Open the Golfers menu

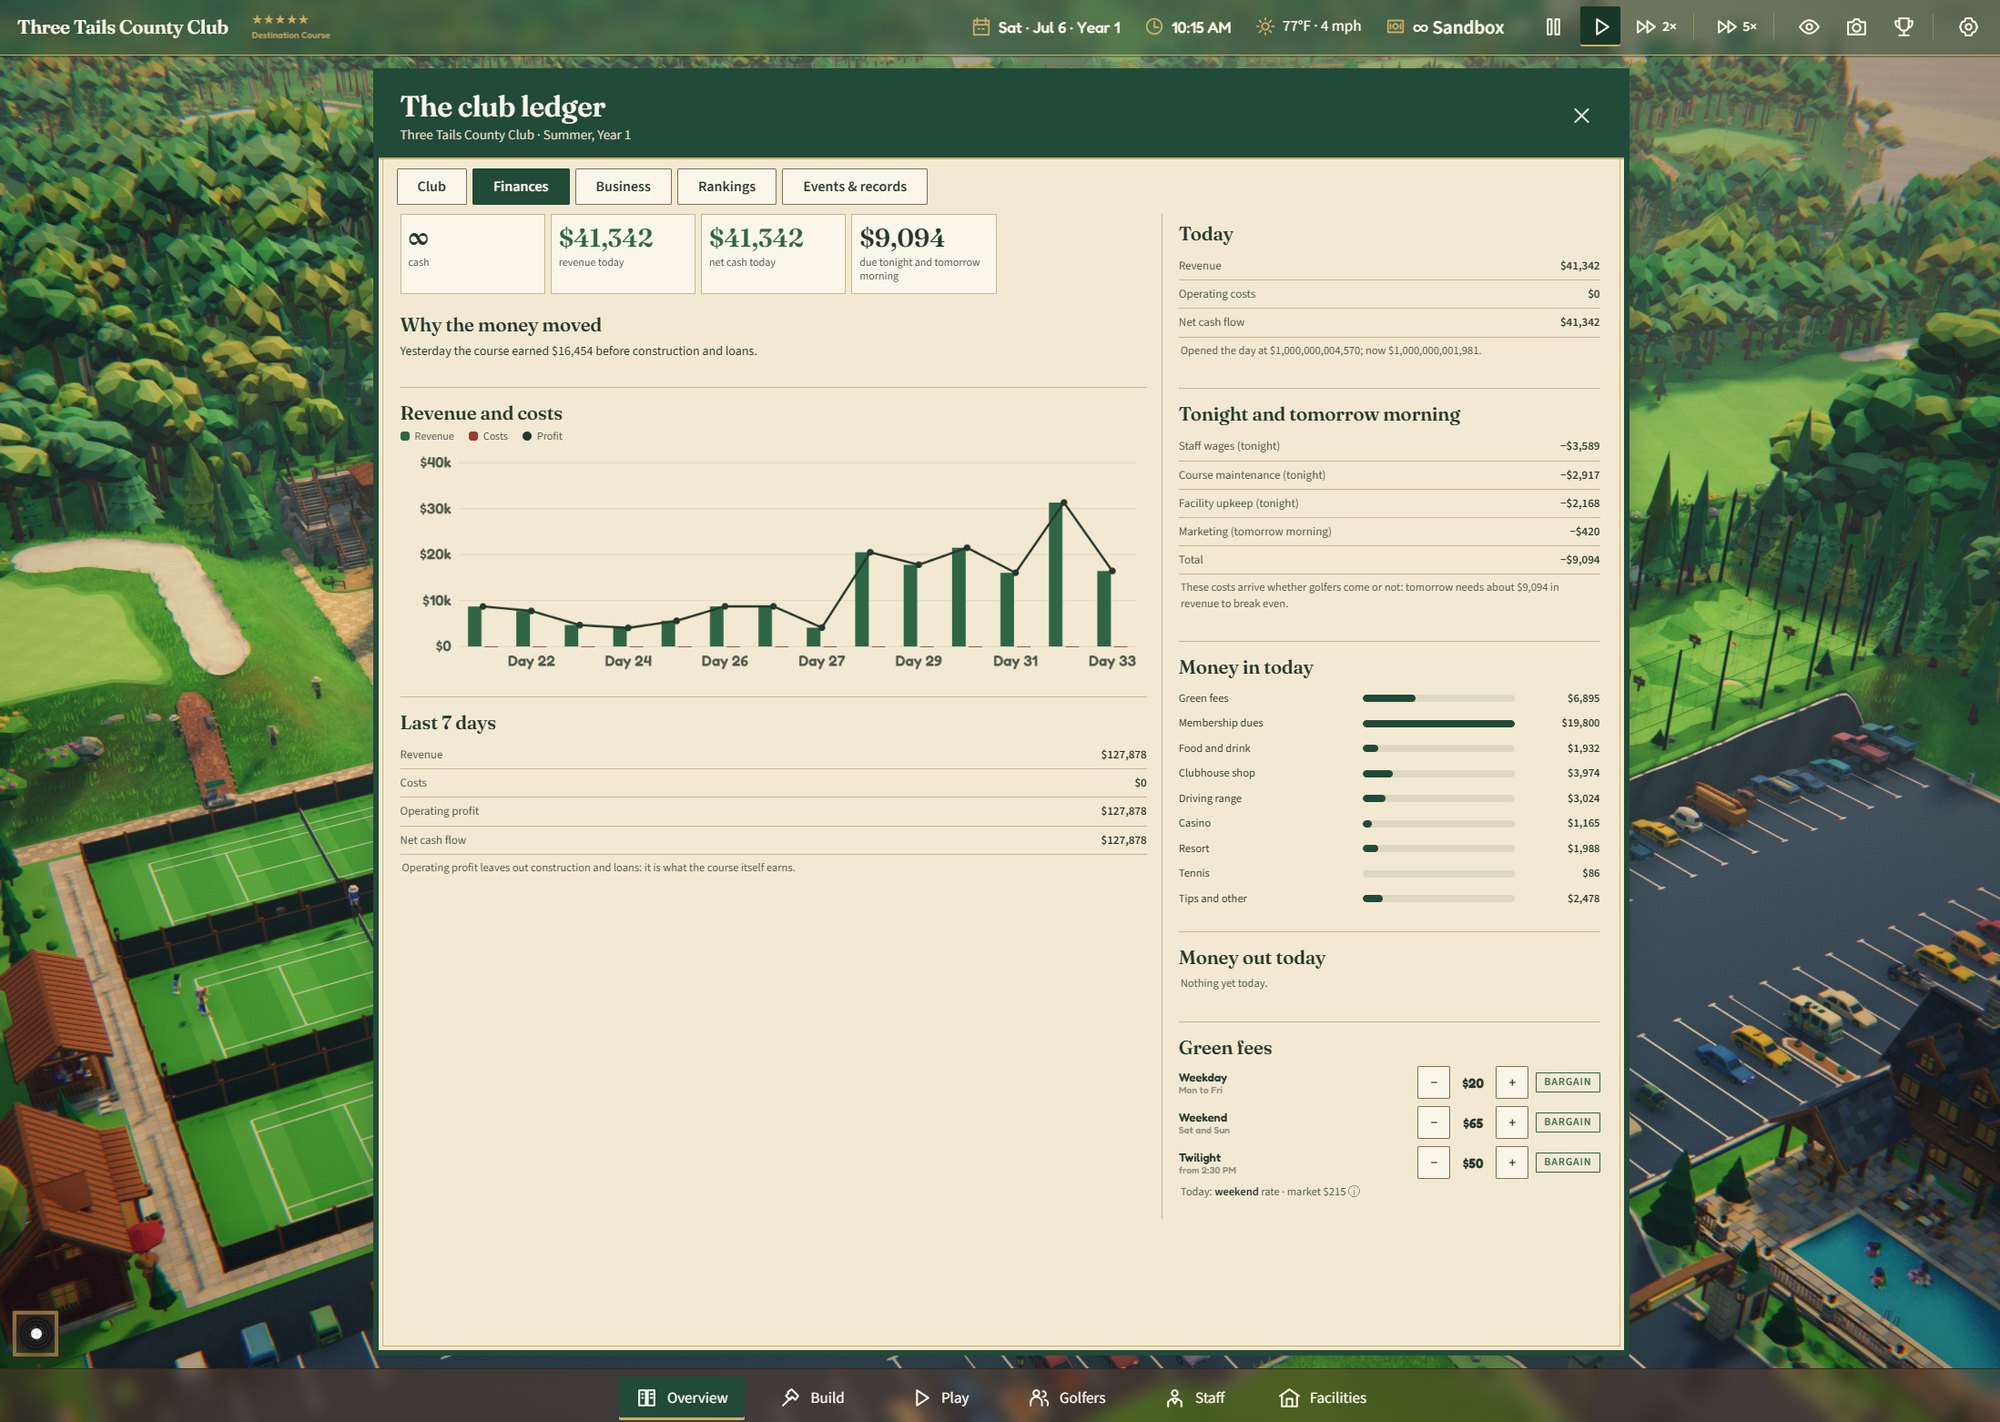click(1067, 1397)
